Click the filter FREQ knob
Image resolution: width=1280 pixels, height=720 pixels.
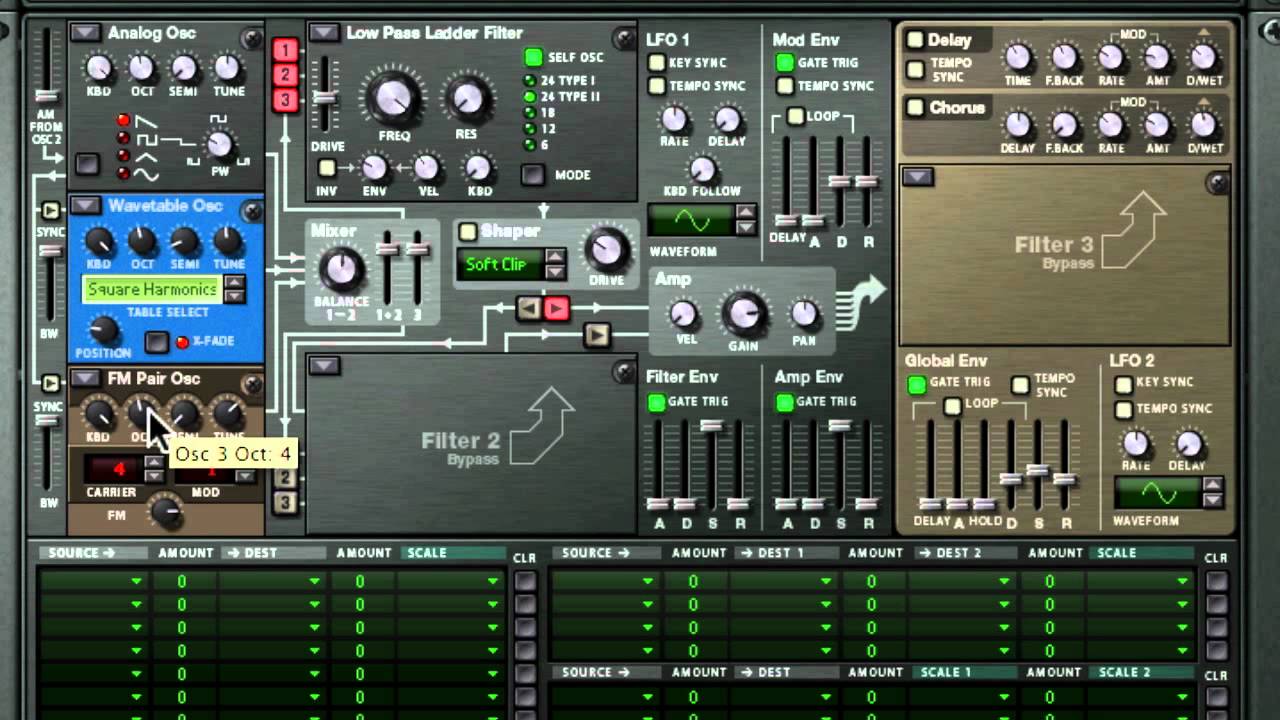(x=394, y=98)
